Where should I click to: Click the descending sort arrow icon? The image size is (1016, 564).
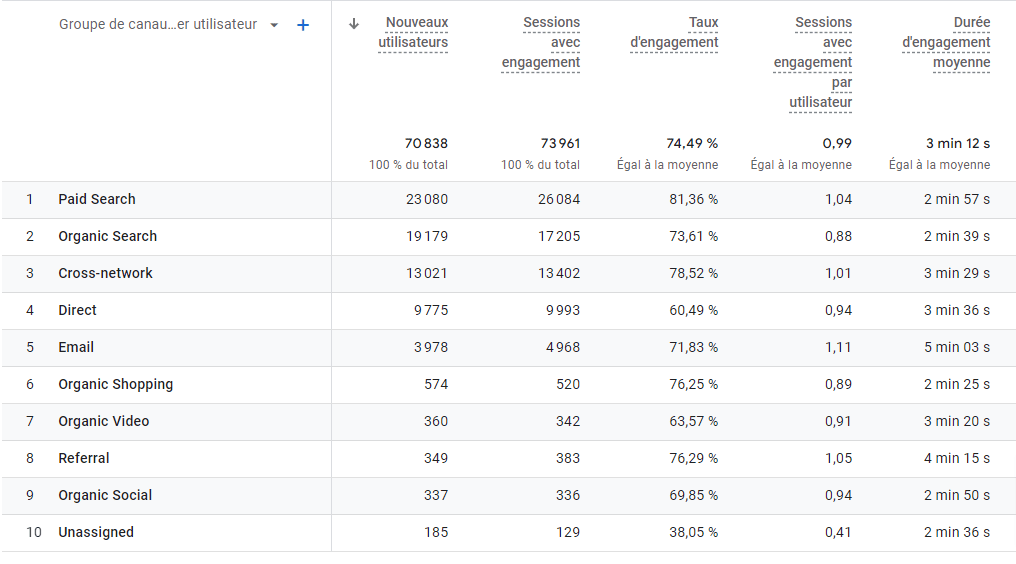point(354,24)
